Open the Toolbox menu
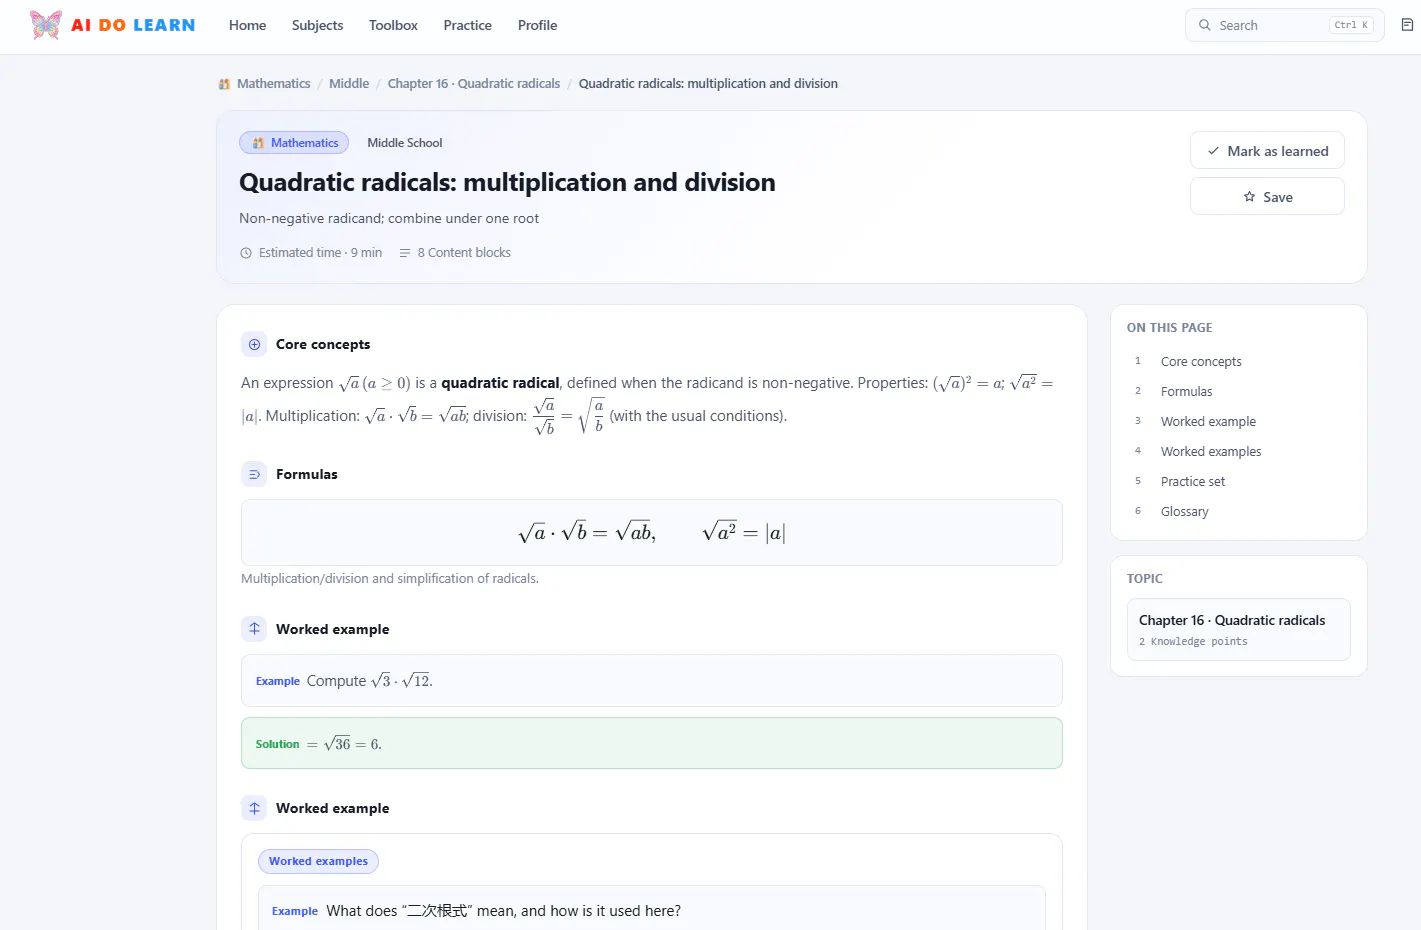This screenshot has width=1421, height=930. click(x=393, y=25)
